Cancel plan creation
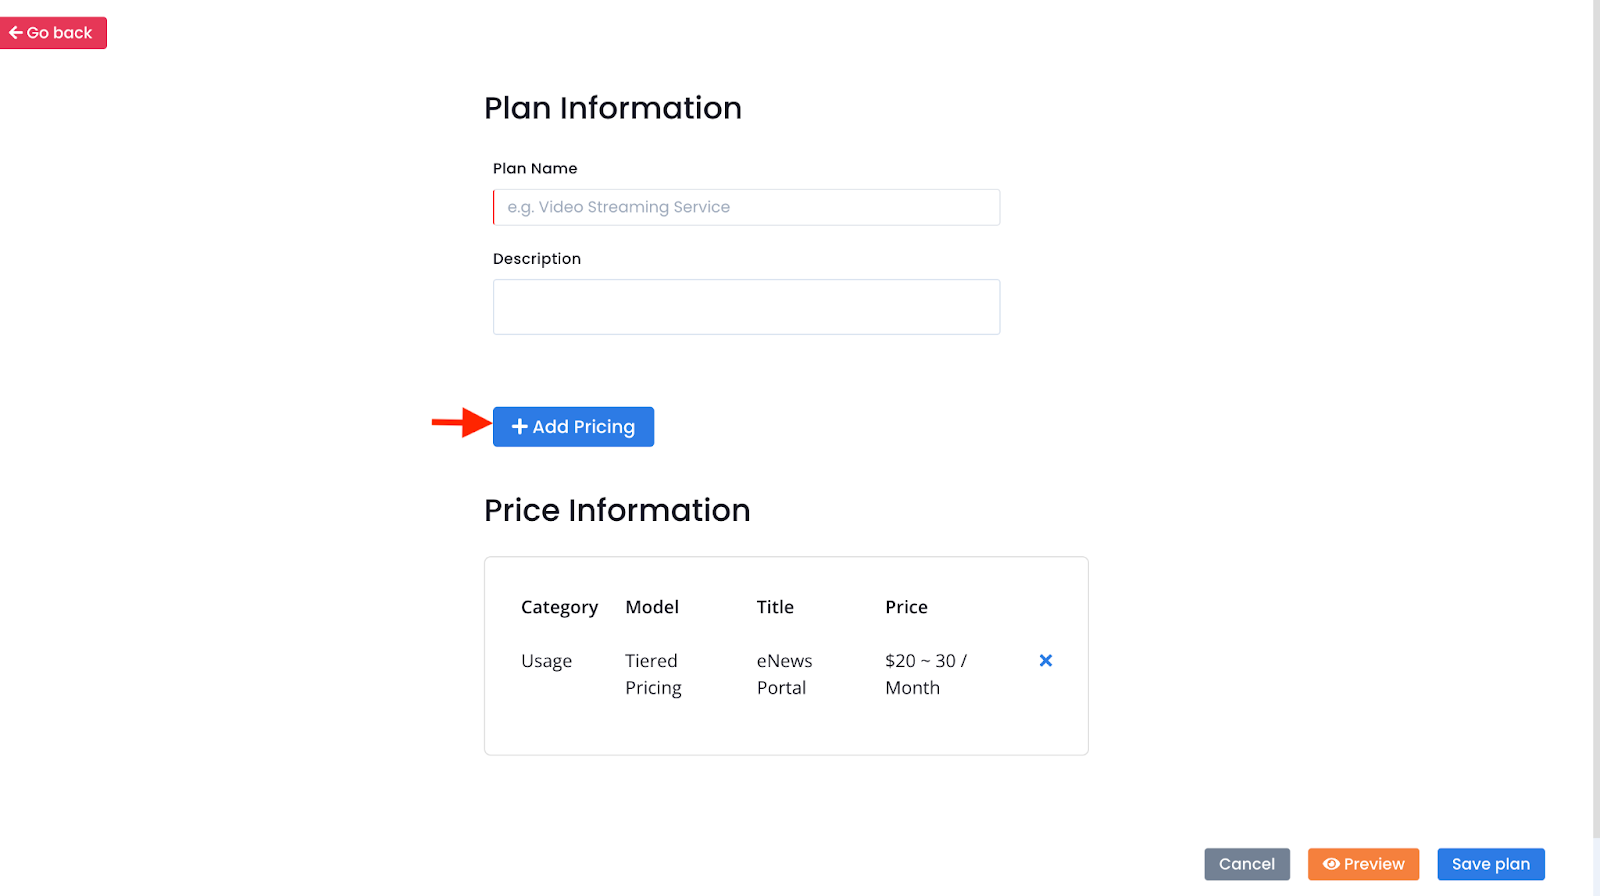This screenshot has height=896, width=1600. [1247, 864]
